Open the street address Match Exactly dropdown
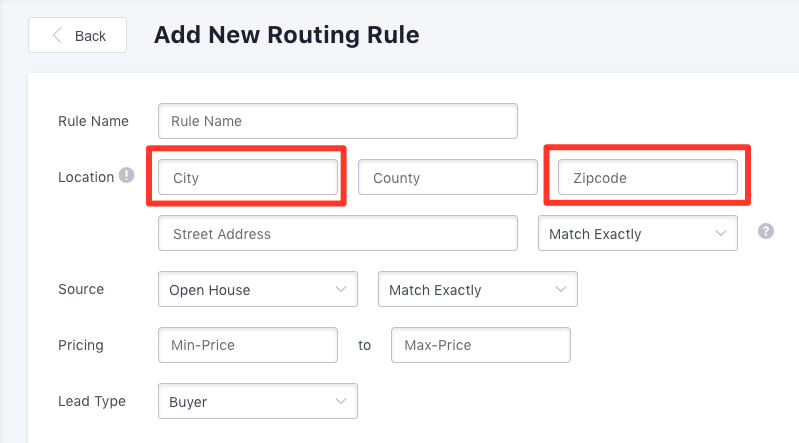This screenshot has width=799, height=443. [x=637, y=233]
